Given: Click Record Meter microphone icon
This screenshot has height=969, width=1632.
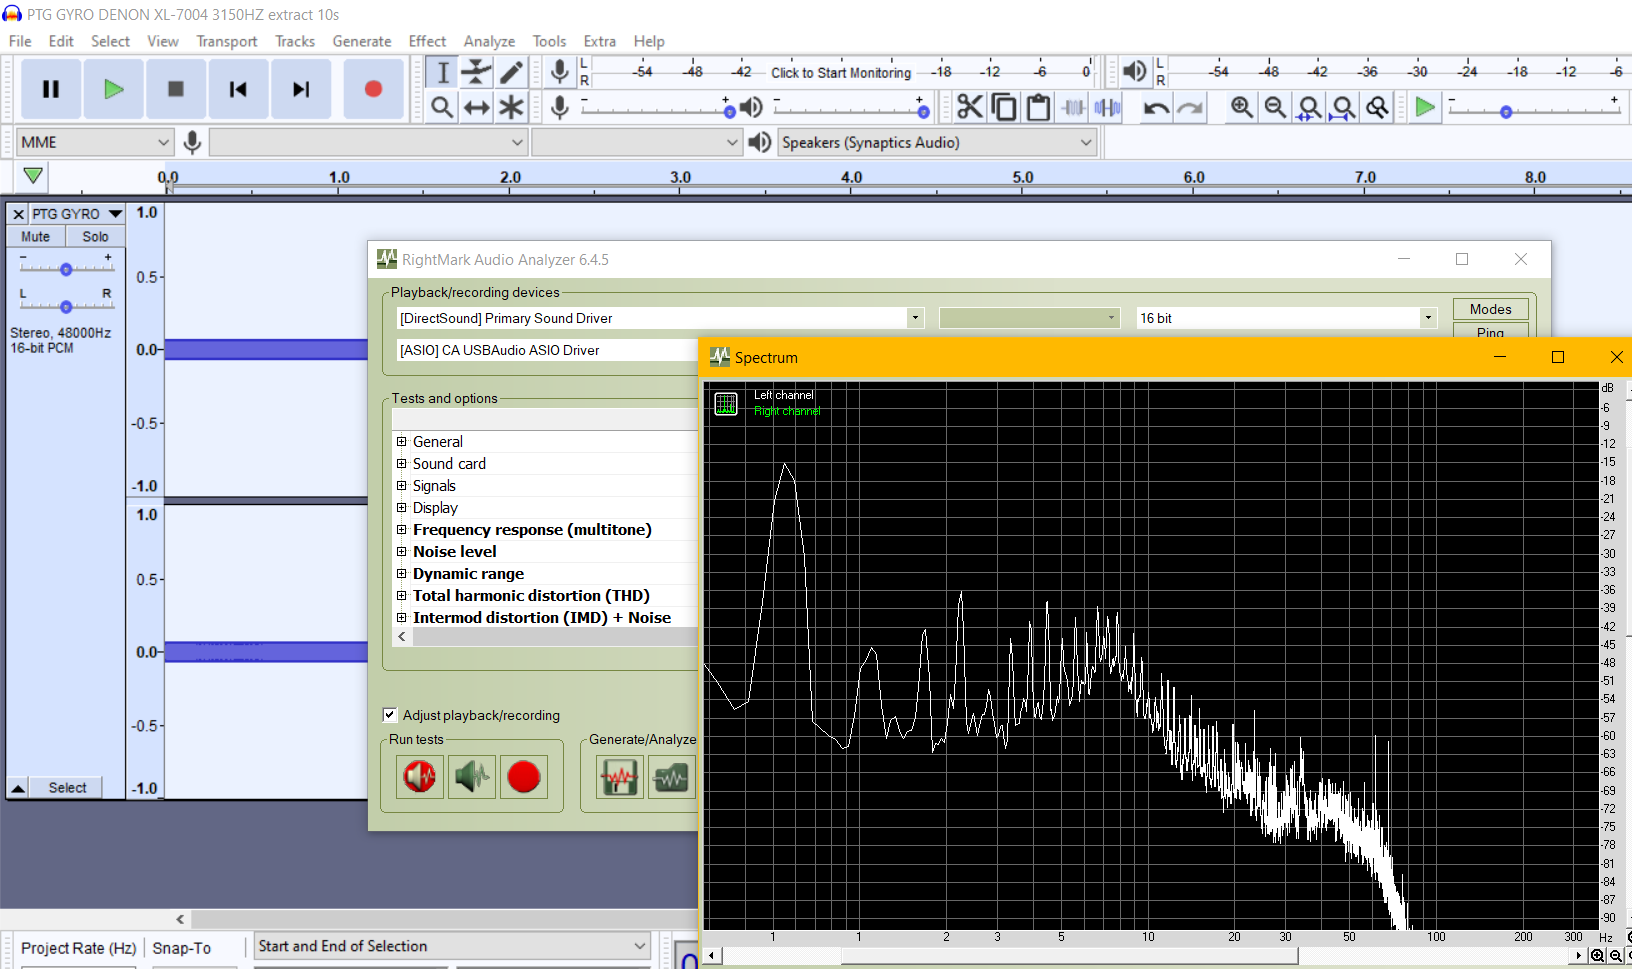Looking at the screenshot, I should [x=560, y=72].
